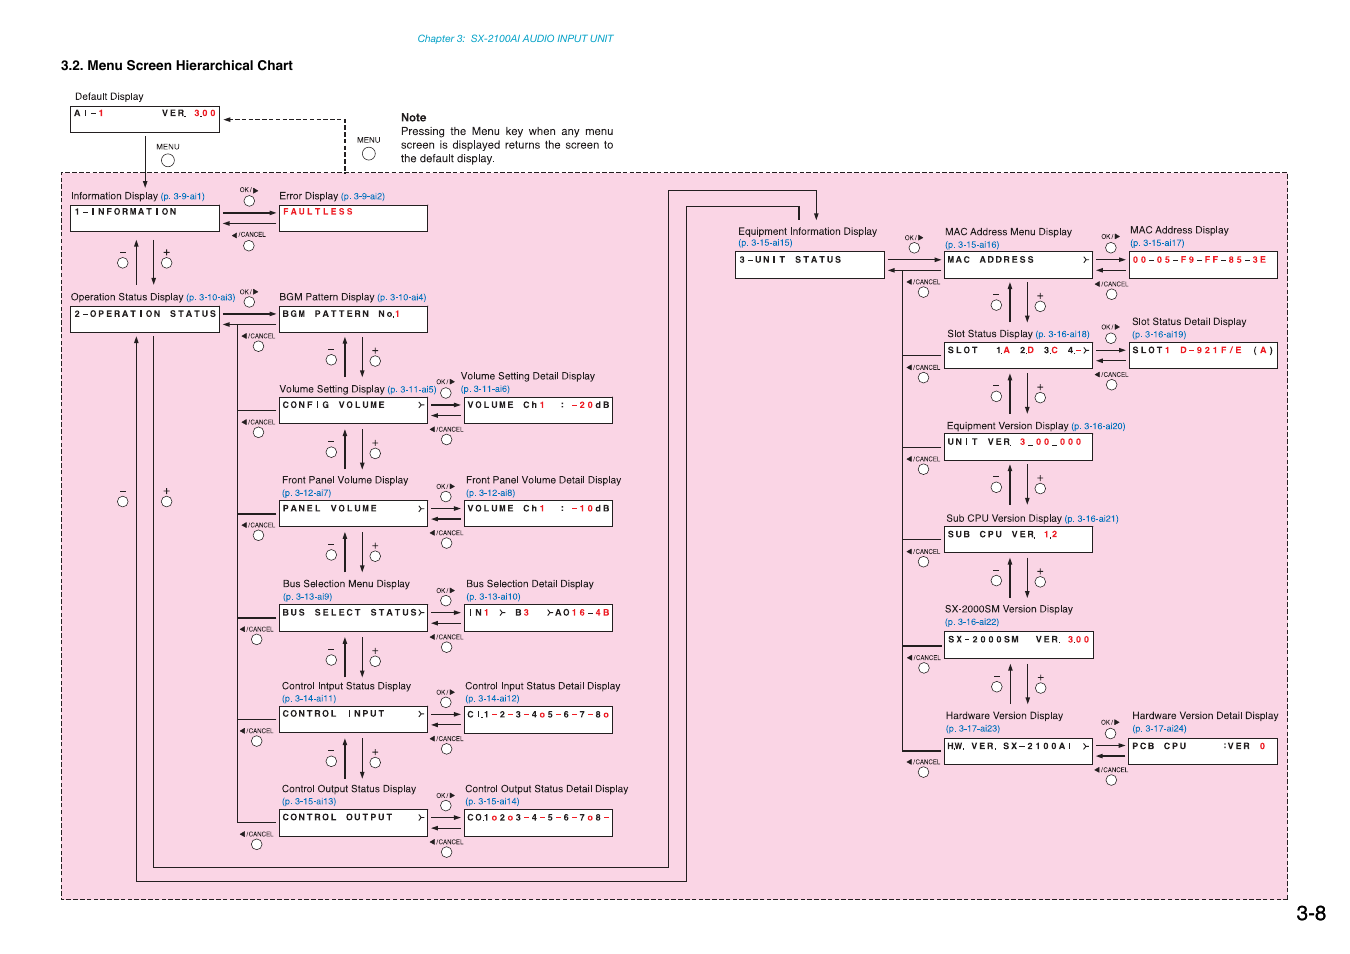Follow p. 3-16-ai22 SX-2000SM Version reference

(x=972, y=622)
